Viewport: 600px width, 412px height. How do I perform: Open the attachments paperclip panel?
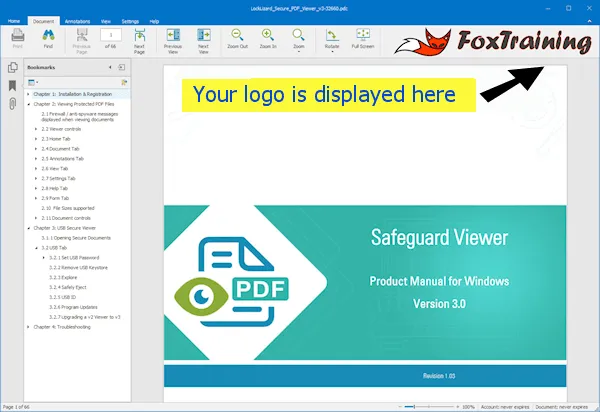pos(13,104)
